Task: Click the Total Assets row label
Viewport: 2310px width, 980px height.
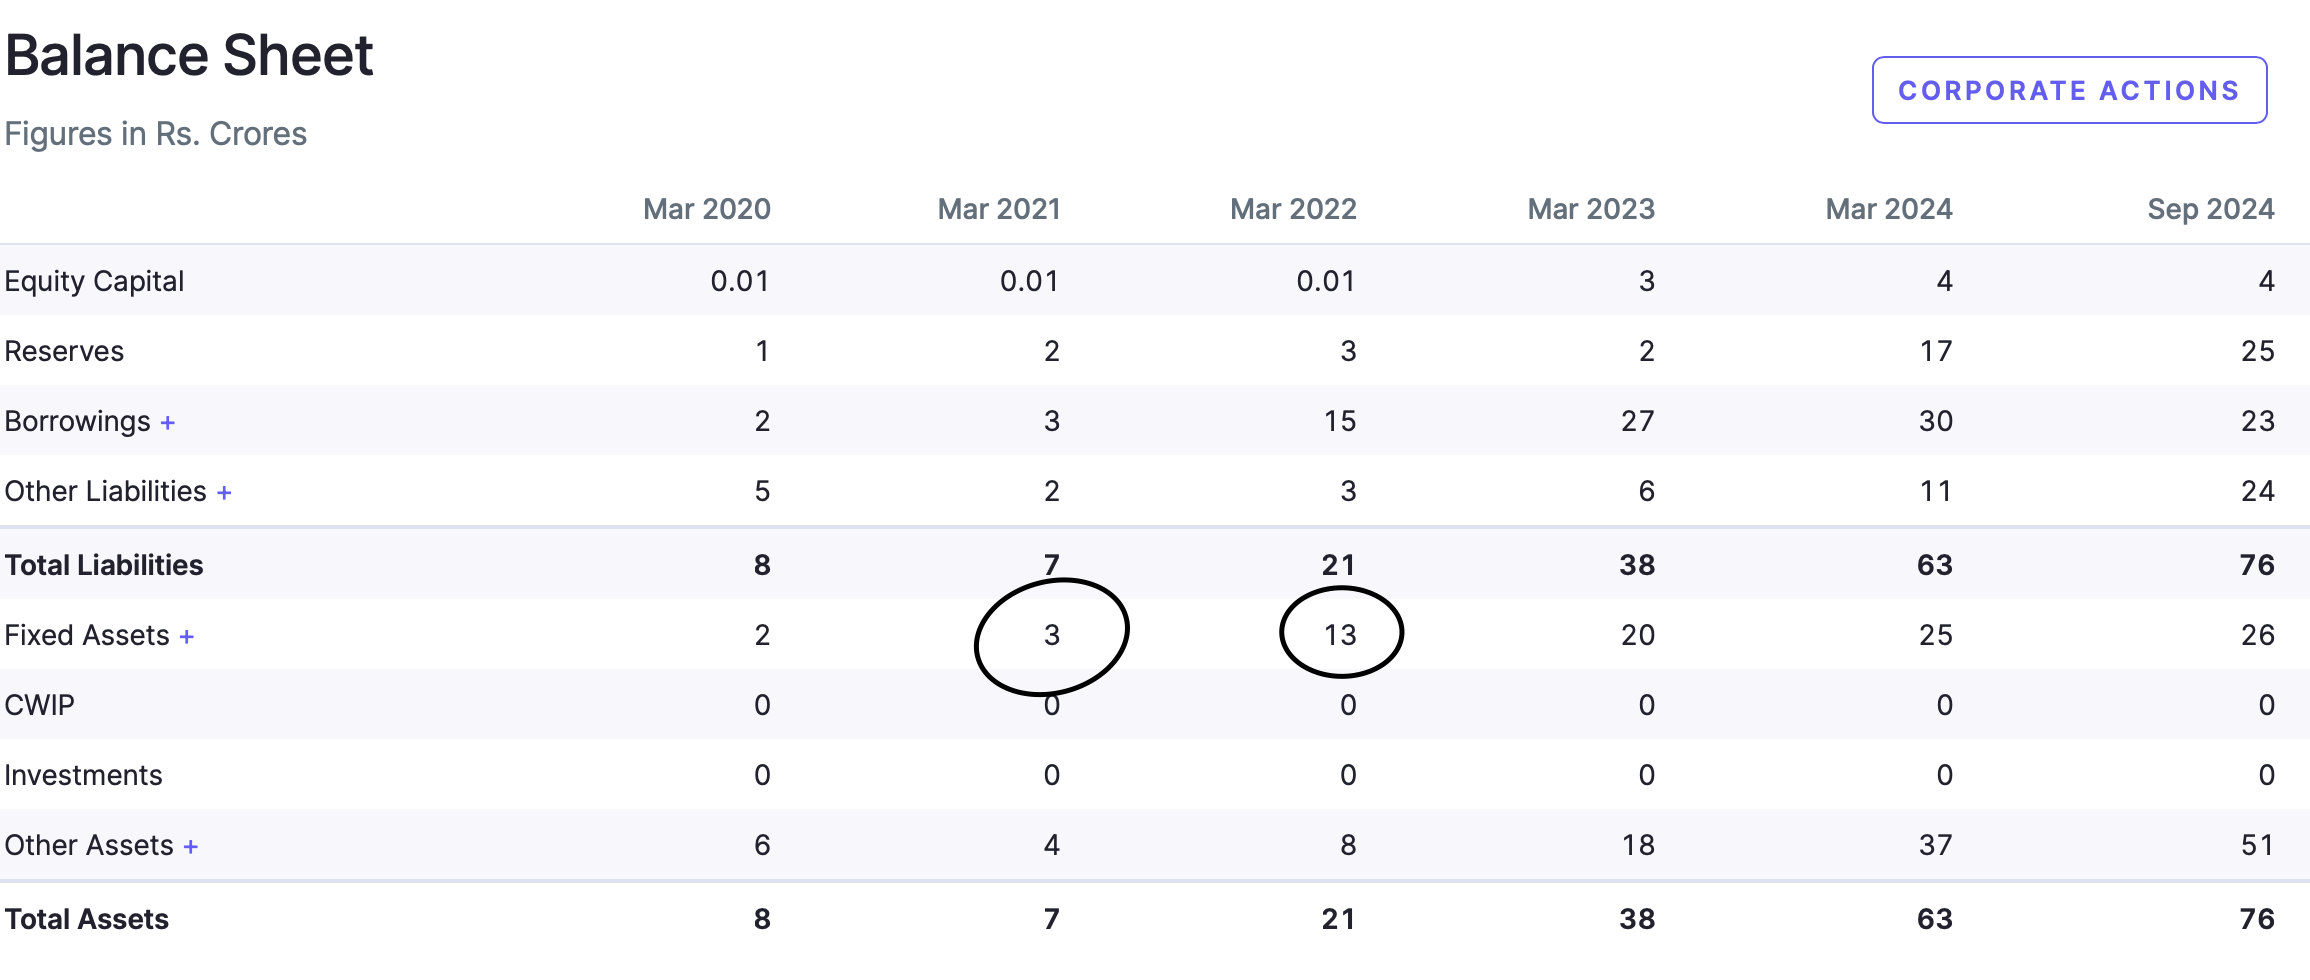Action: [x=87, y=919]
